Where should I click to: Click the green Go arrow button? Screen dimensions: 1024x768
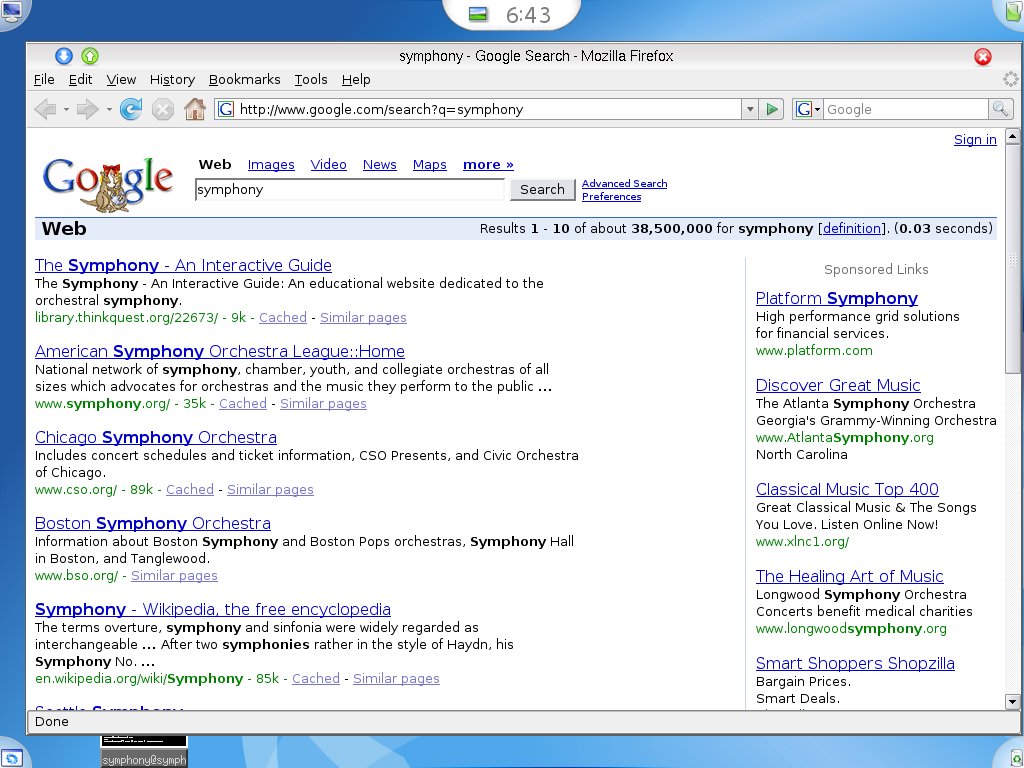tap(771, 109)
